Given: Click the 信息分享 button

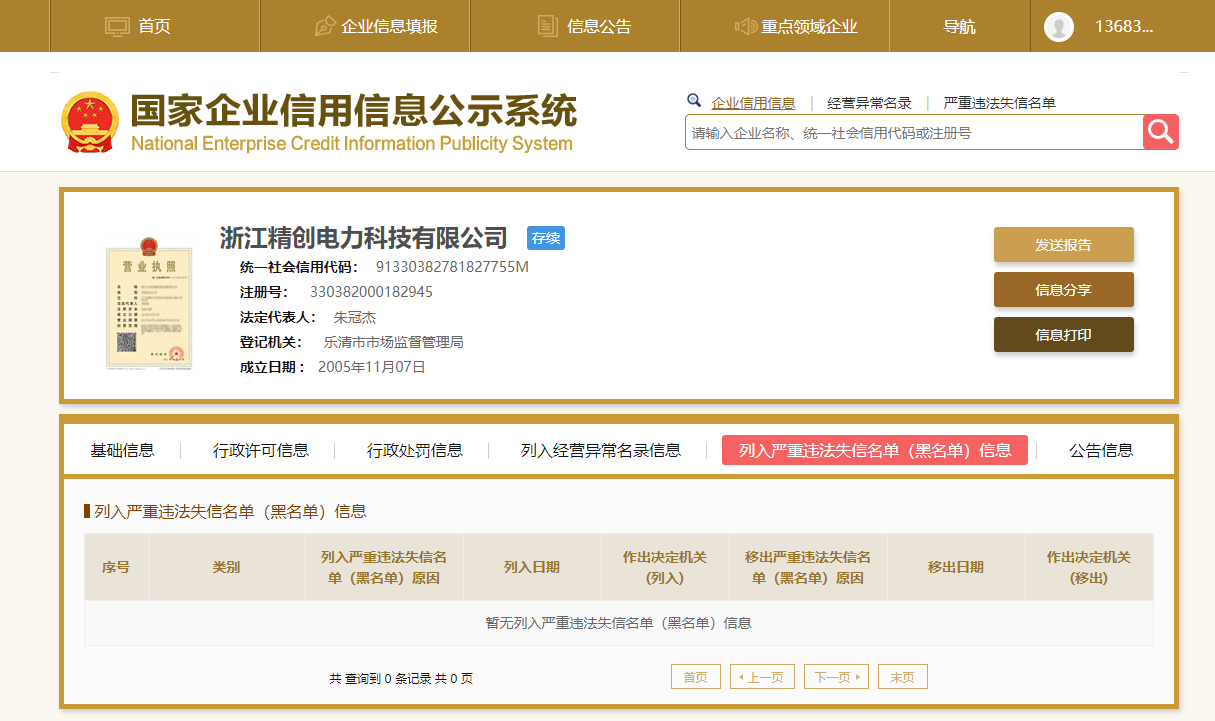Looking at the screenshot, I should point(1063,290).
